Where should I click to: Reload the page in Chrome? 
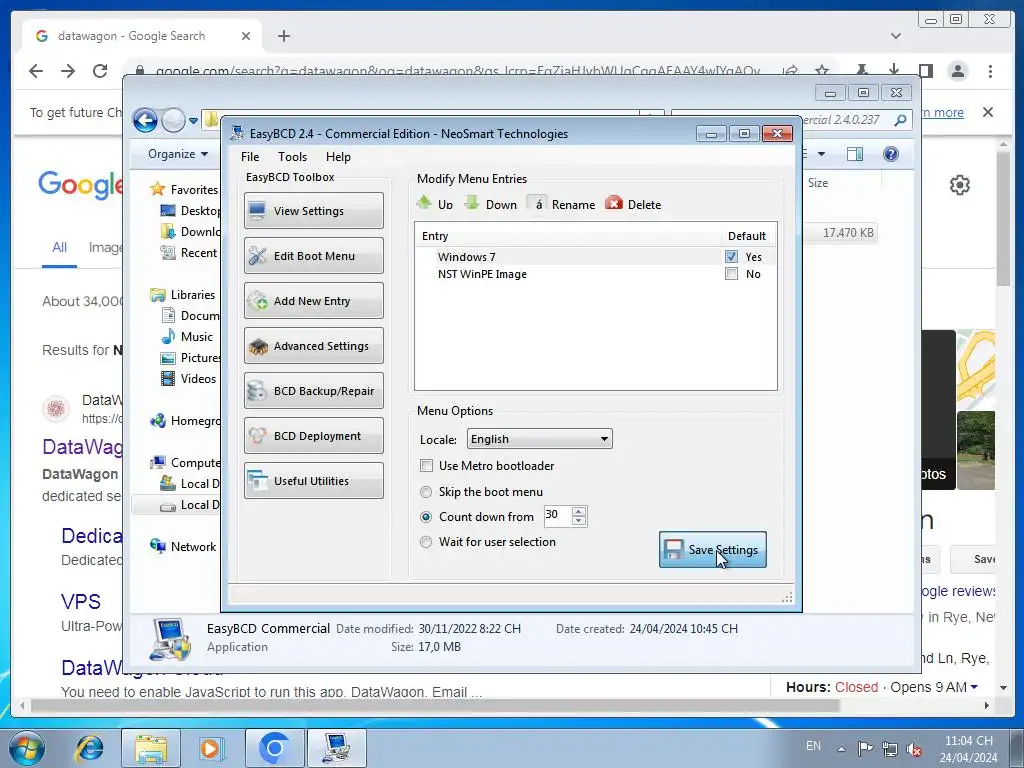pyautogui.click(x=100, y=71)
